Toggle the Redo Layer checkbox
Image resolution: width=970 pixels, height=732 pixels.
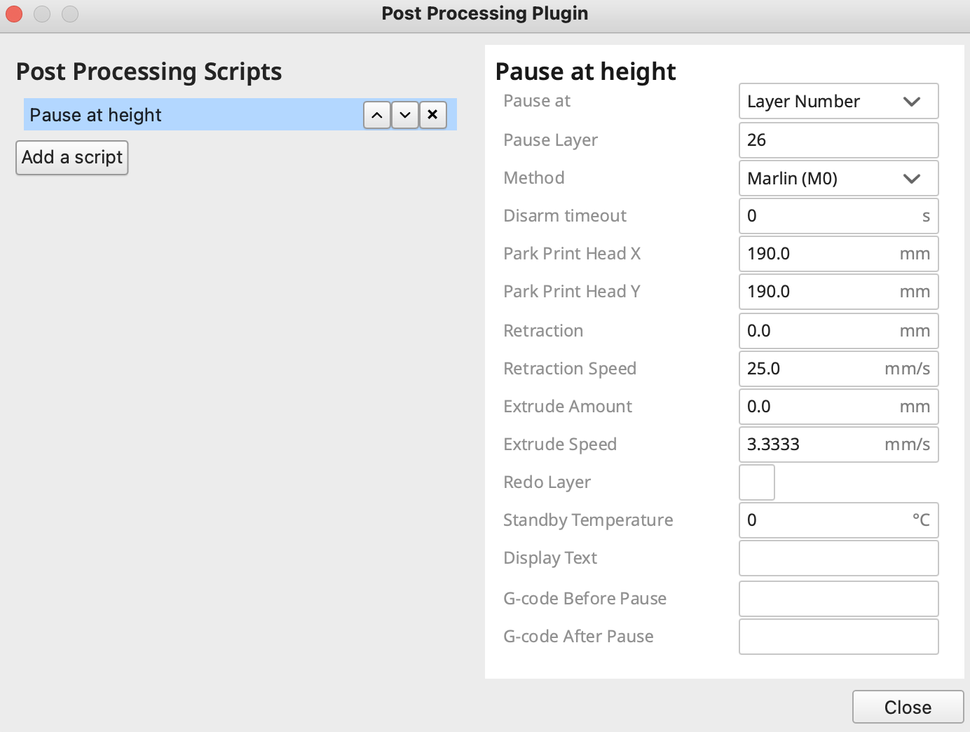point(756,483)
